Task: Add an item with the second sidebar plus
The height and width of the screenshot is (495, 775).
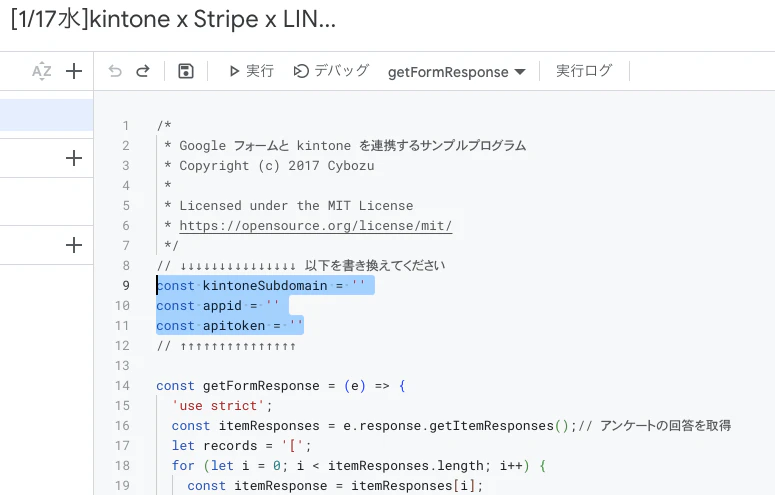Action: (x=74, y=158)
